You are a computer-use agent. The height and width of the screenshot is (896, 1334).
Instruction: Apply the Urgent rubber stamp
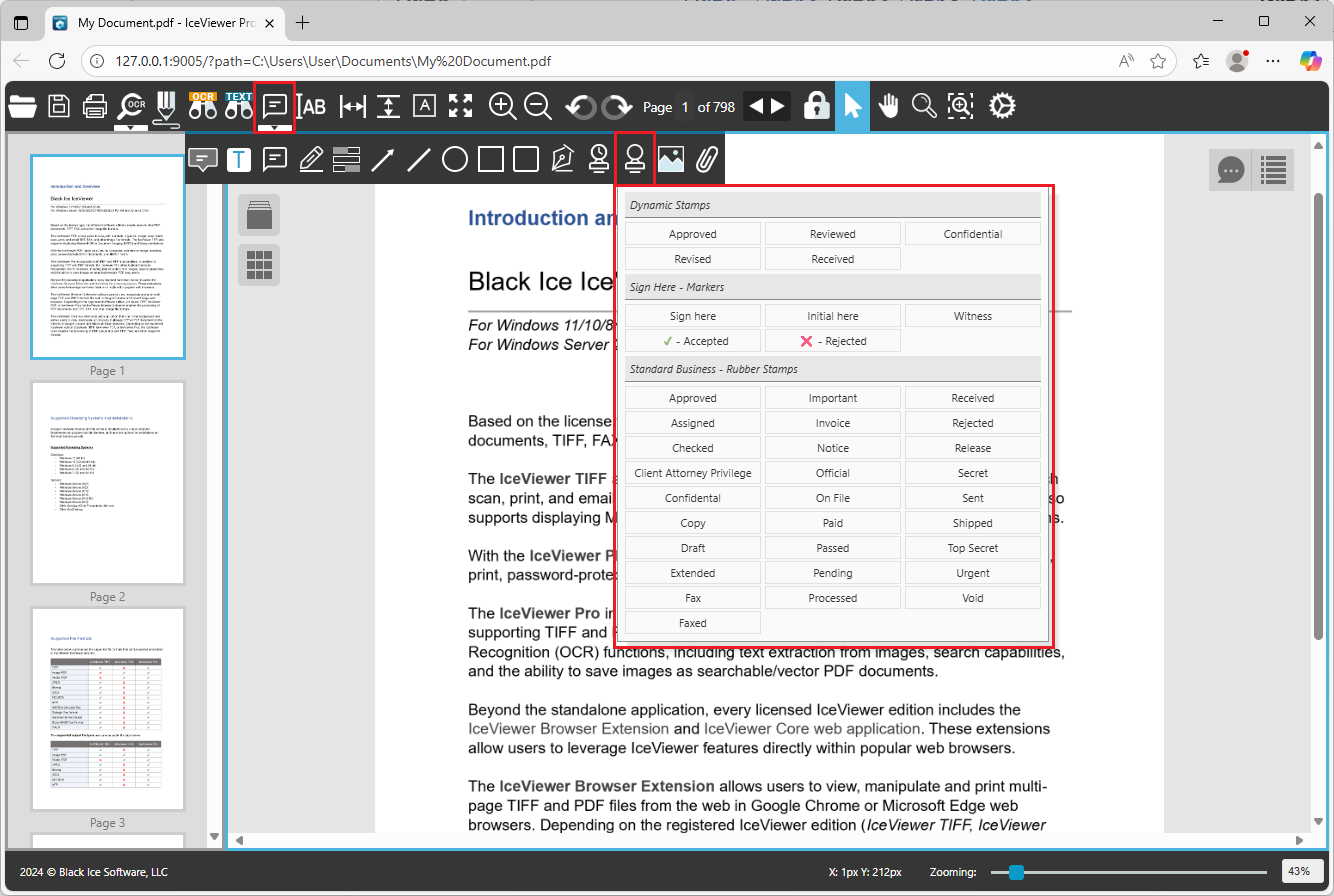point(973,573)
